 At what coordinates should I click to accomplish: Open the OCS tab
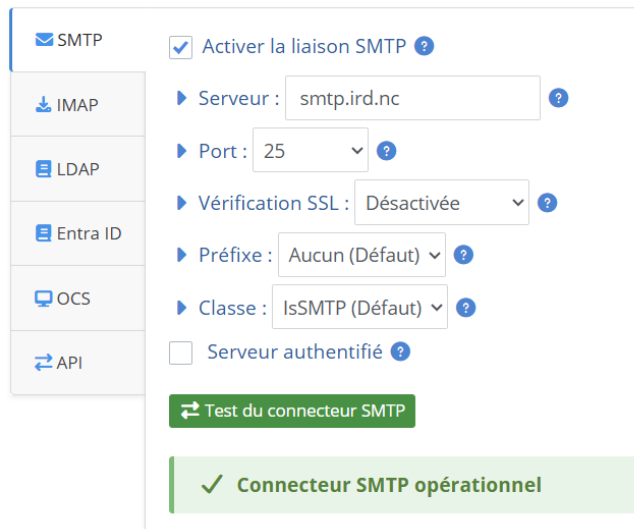click(x=77, y=298)
